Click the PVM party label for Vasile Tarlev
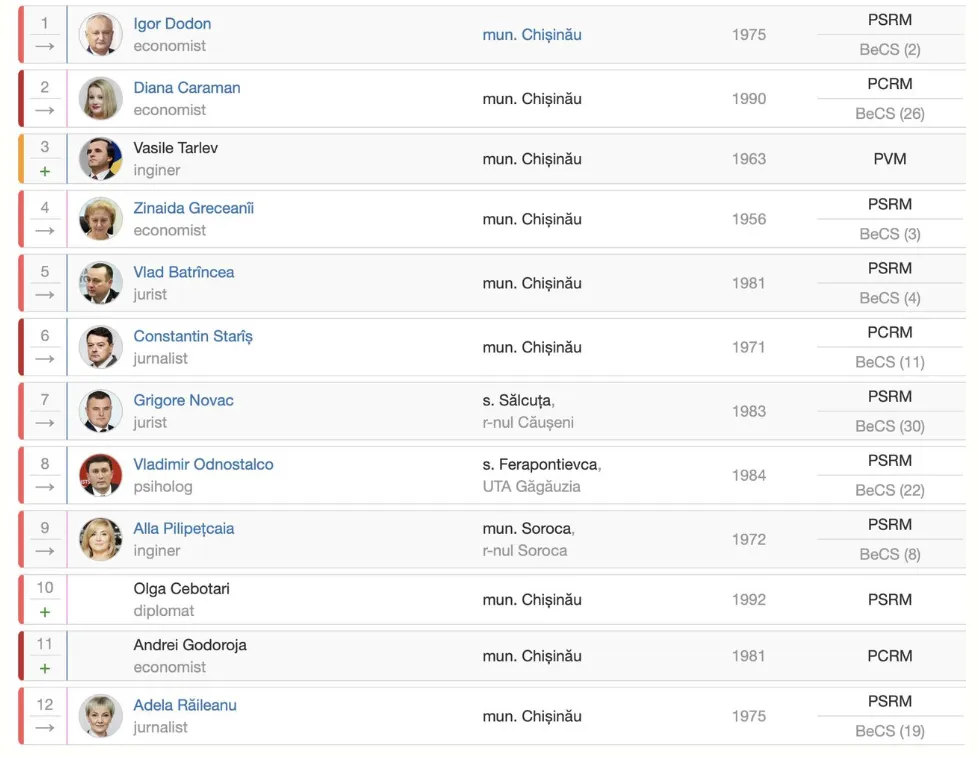 click(890, 159)
